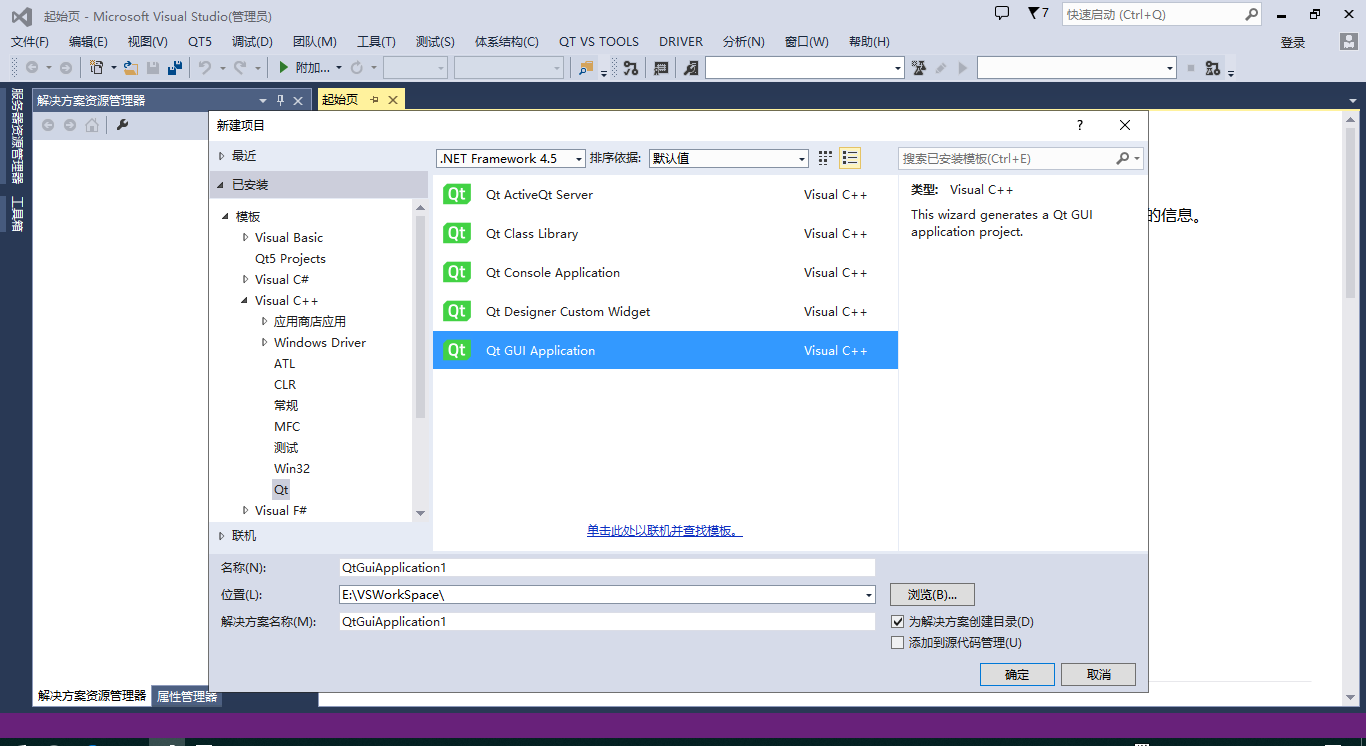
Task: Uncheck 为解决方案创建目录 option
Action: [x=897, y=621]
